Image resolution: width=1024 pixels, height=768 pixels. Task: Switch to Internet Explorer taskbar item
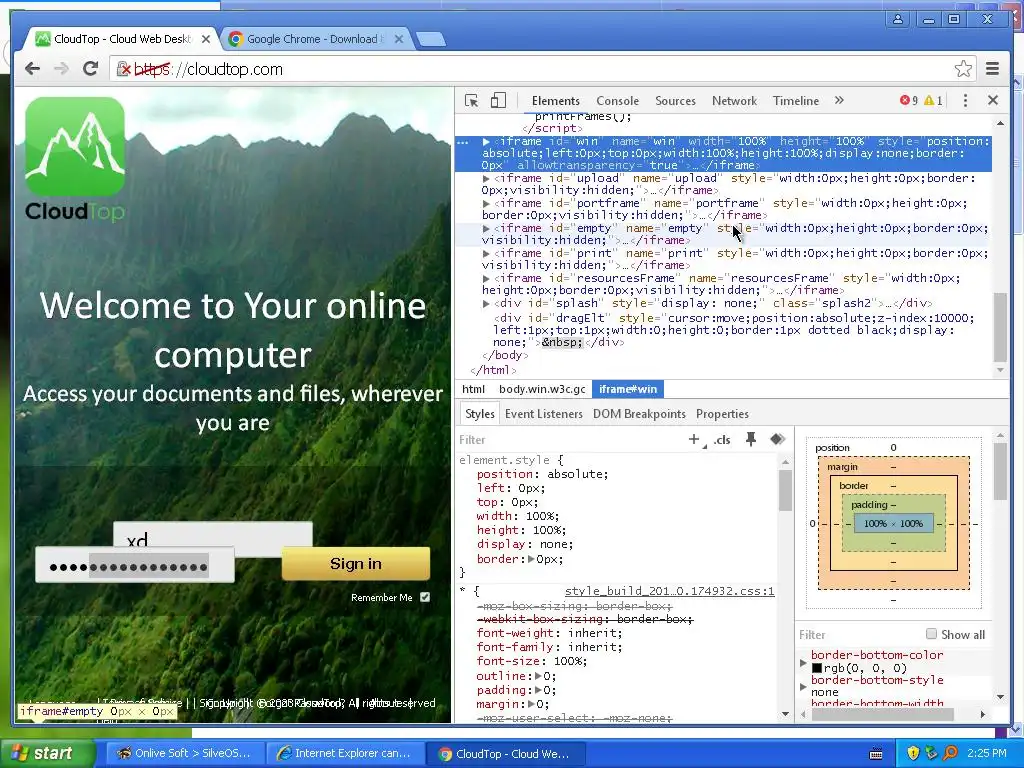[x=344, y=753]
